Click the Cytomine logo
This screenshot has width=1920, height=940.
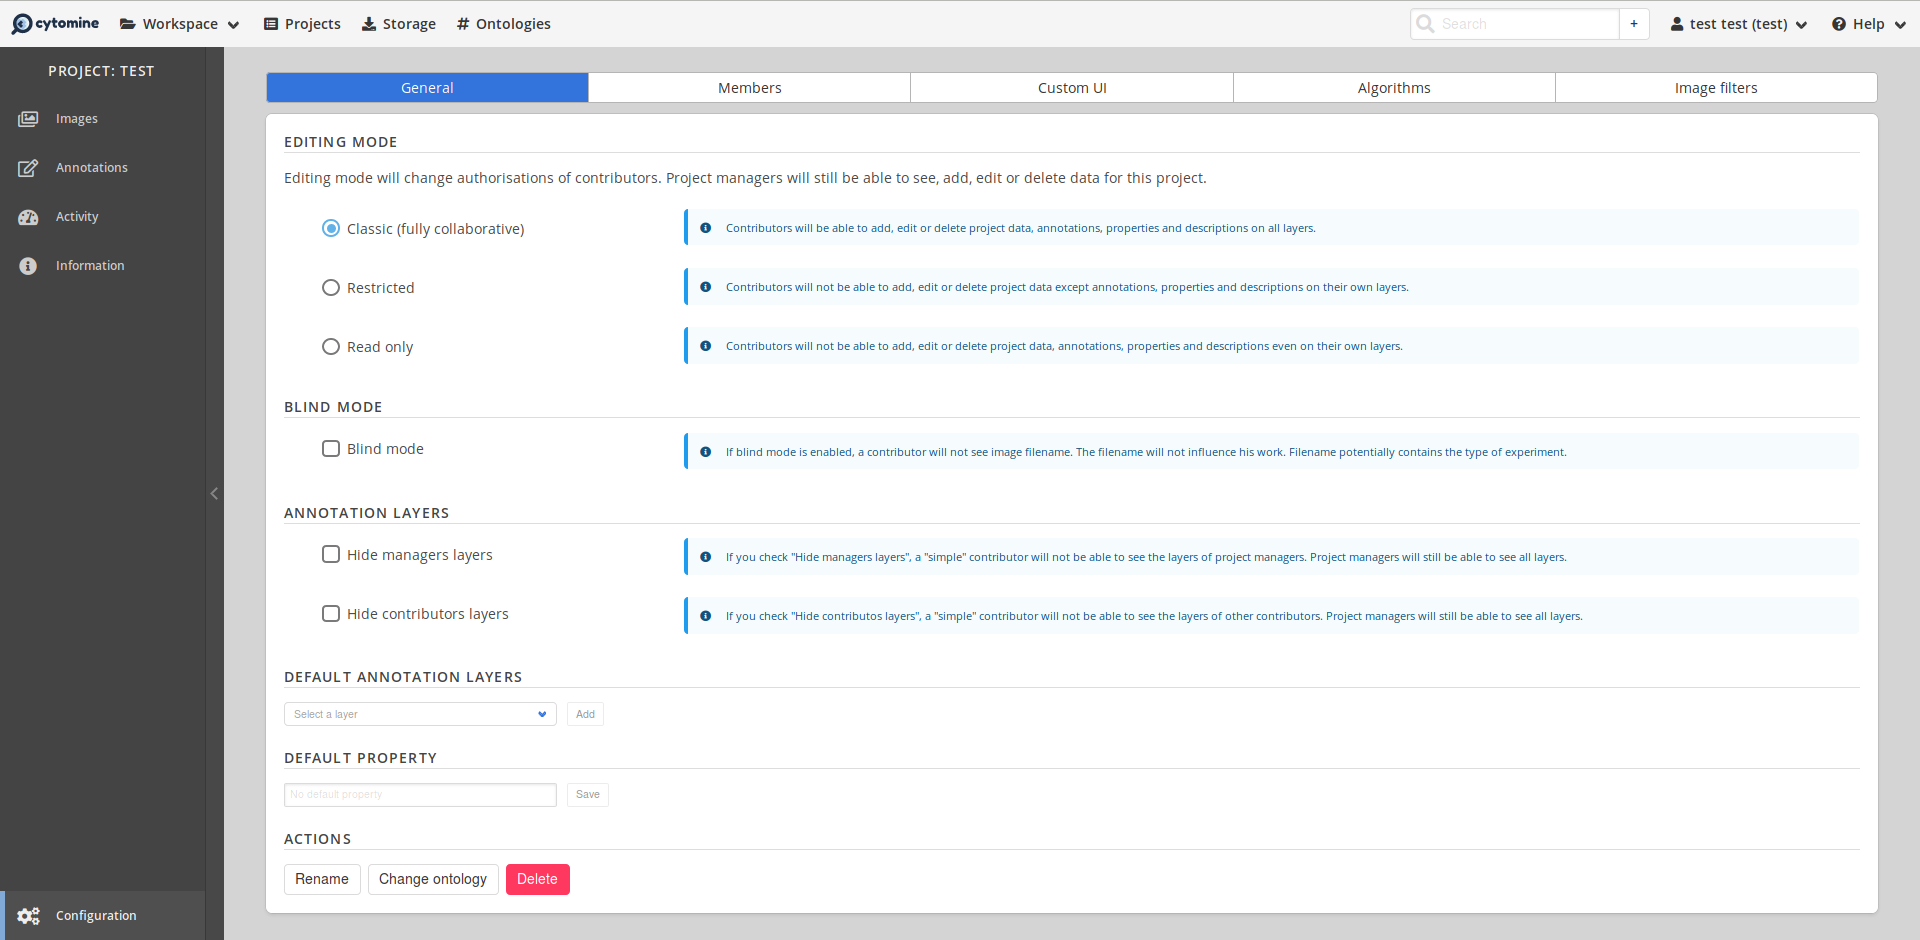(x=55, y=23)
